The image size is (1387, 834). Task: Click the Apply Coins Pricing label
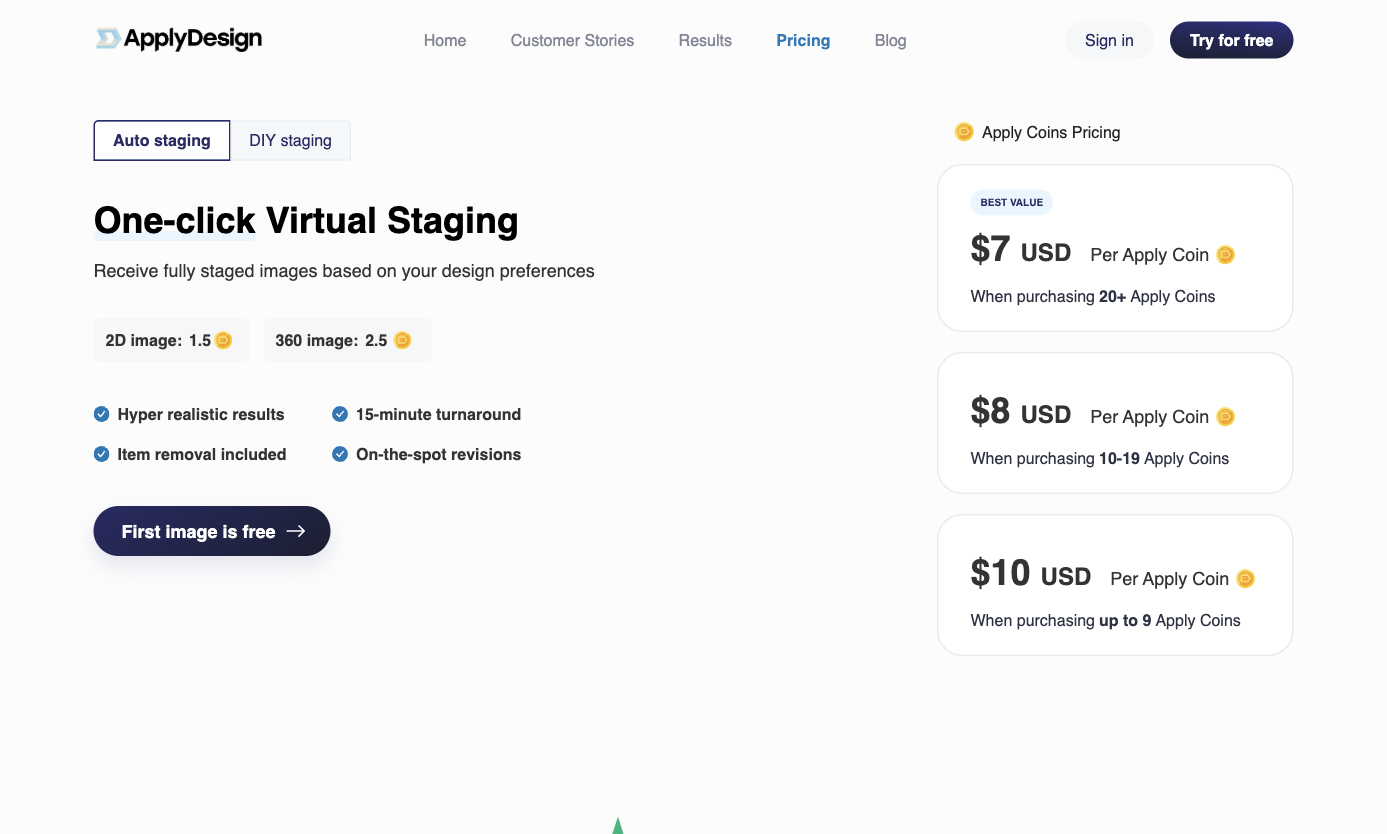(1051, 132)
